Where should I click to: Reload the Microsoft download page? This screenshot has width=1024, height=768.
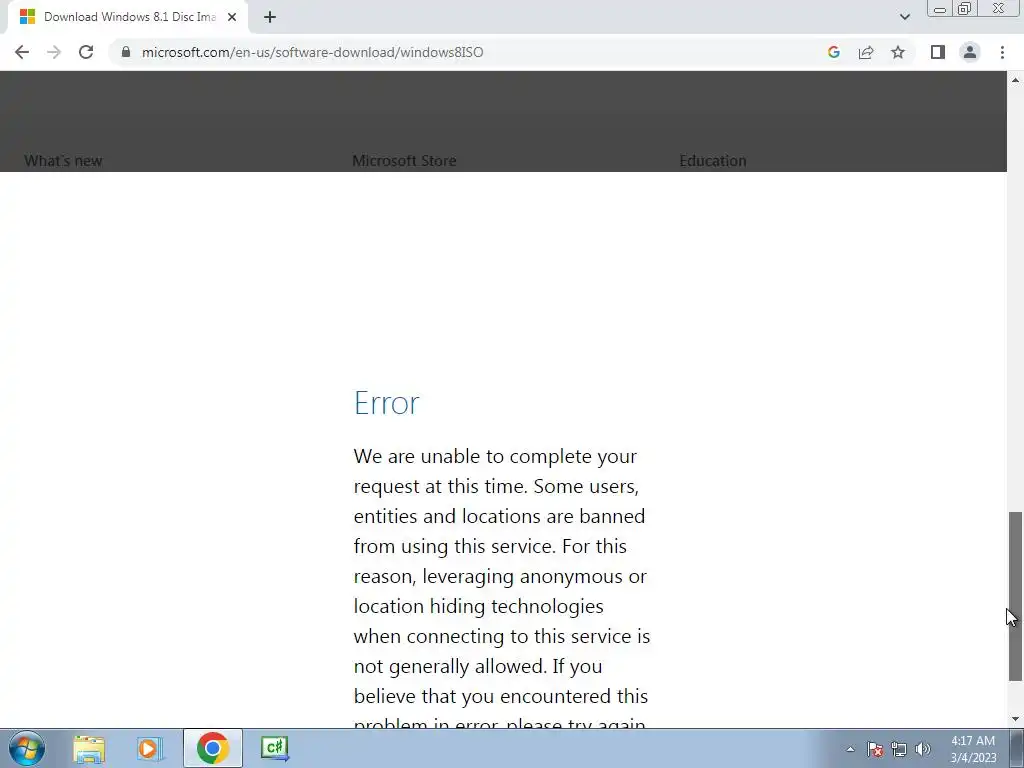click(86, 52)
